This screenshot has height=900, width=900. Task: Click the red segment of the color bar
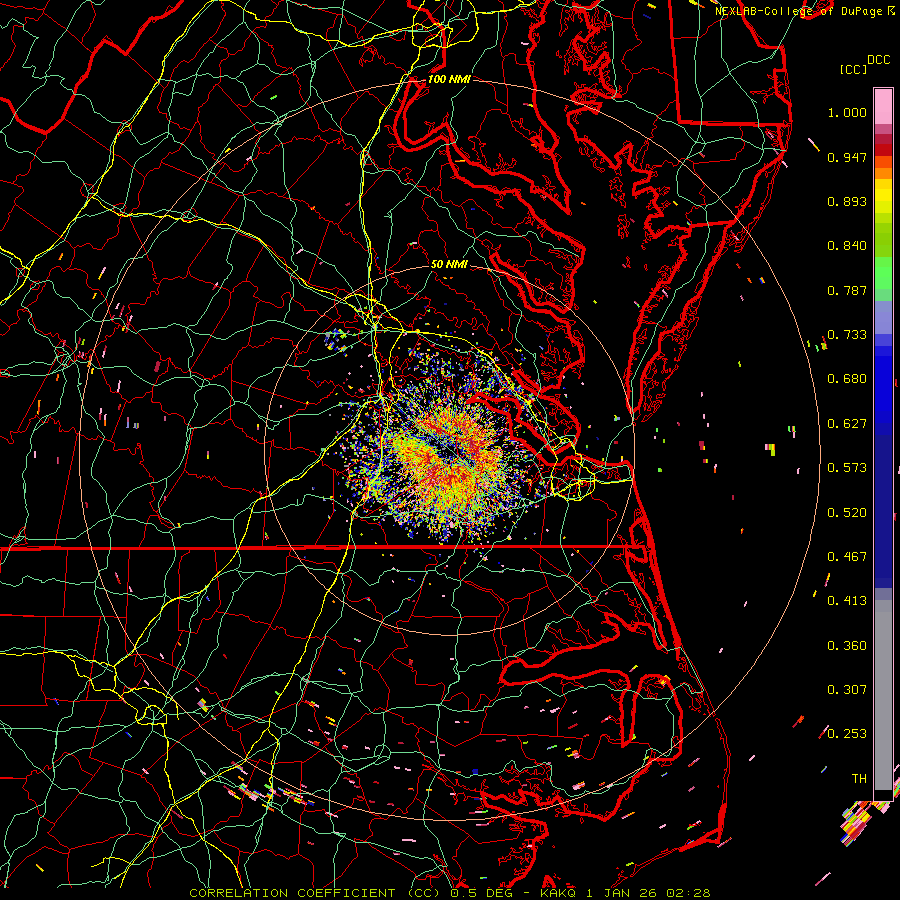(x=883, y=150)
